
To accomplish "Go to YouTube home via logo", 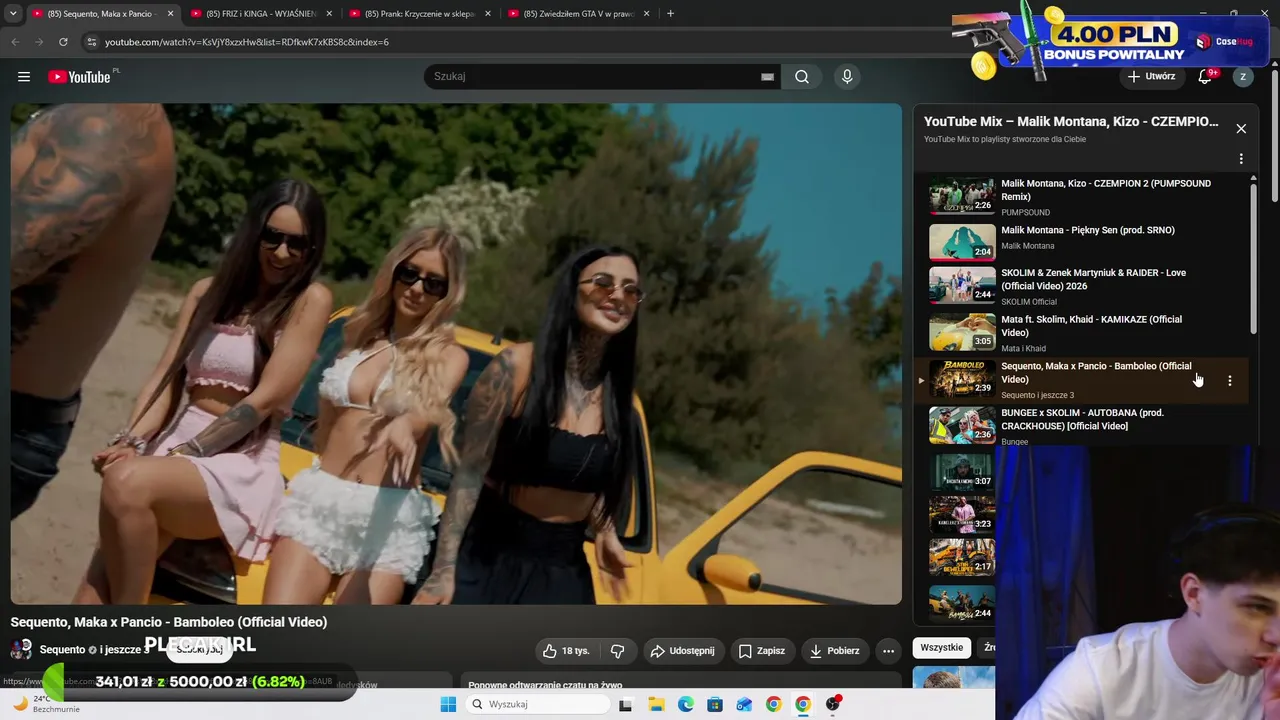I will point(80,77).
